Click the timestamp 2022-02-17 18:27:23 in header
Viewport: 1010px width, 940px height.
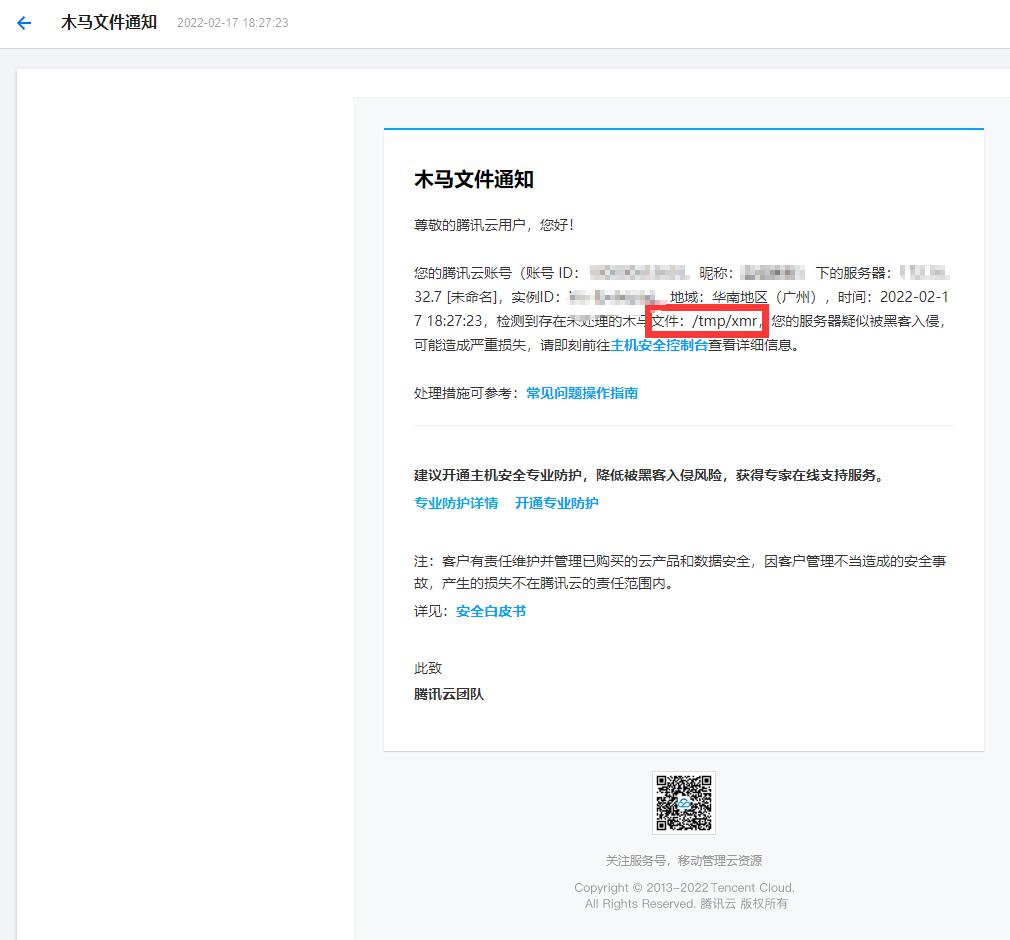[x=233, y=23]
